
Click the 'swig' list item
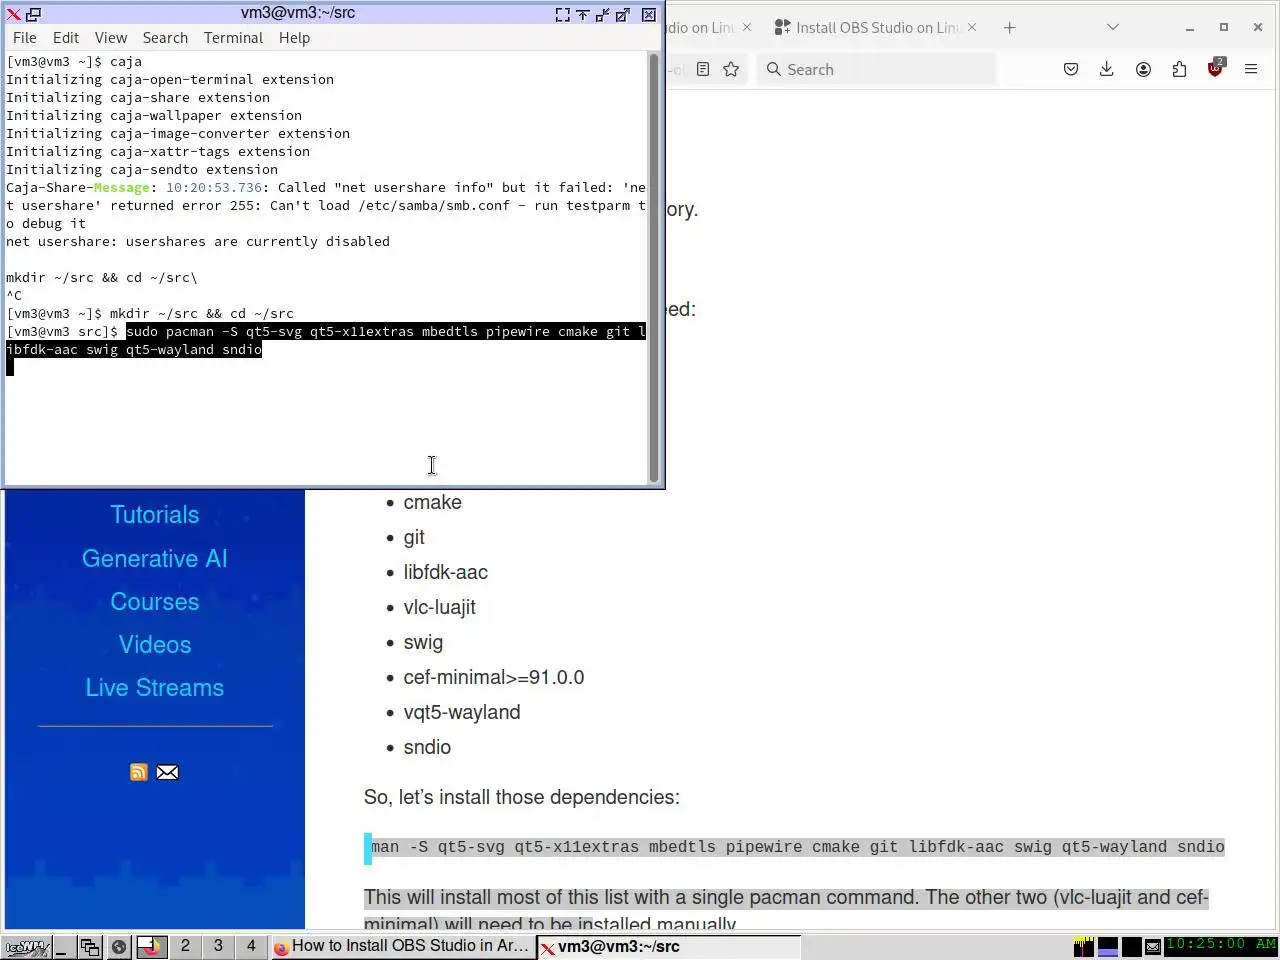[x=423, y=643]
